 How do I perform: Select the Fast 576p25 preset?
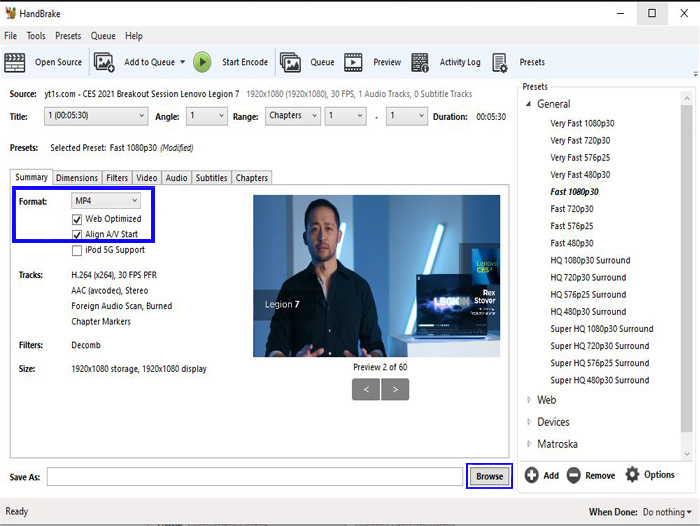click(572, 226)
